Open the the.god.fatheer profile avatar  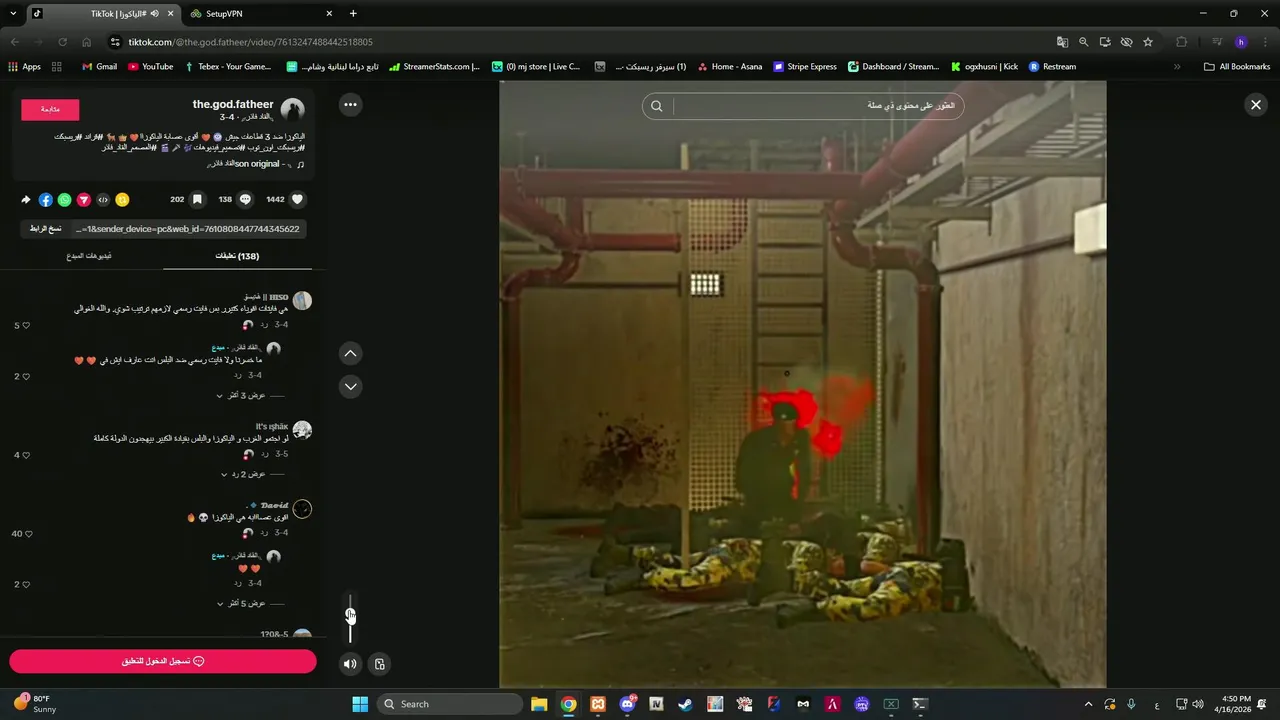pos(292,110)
